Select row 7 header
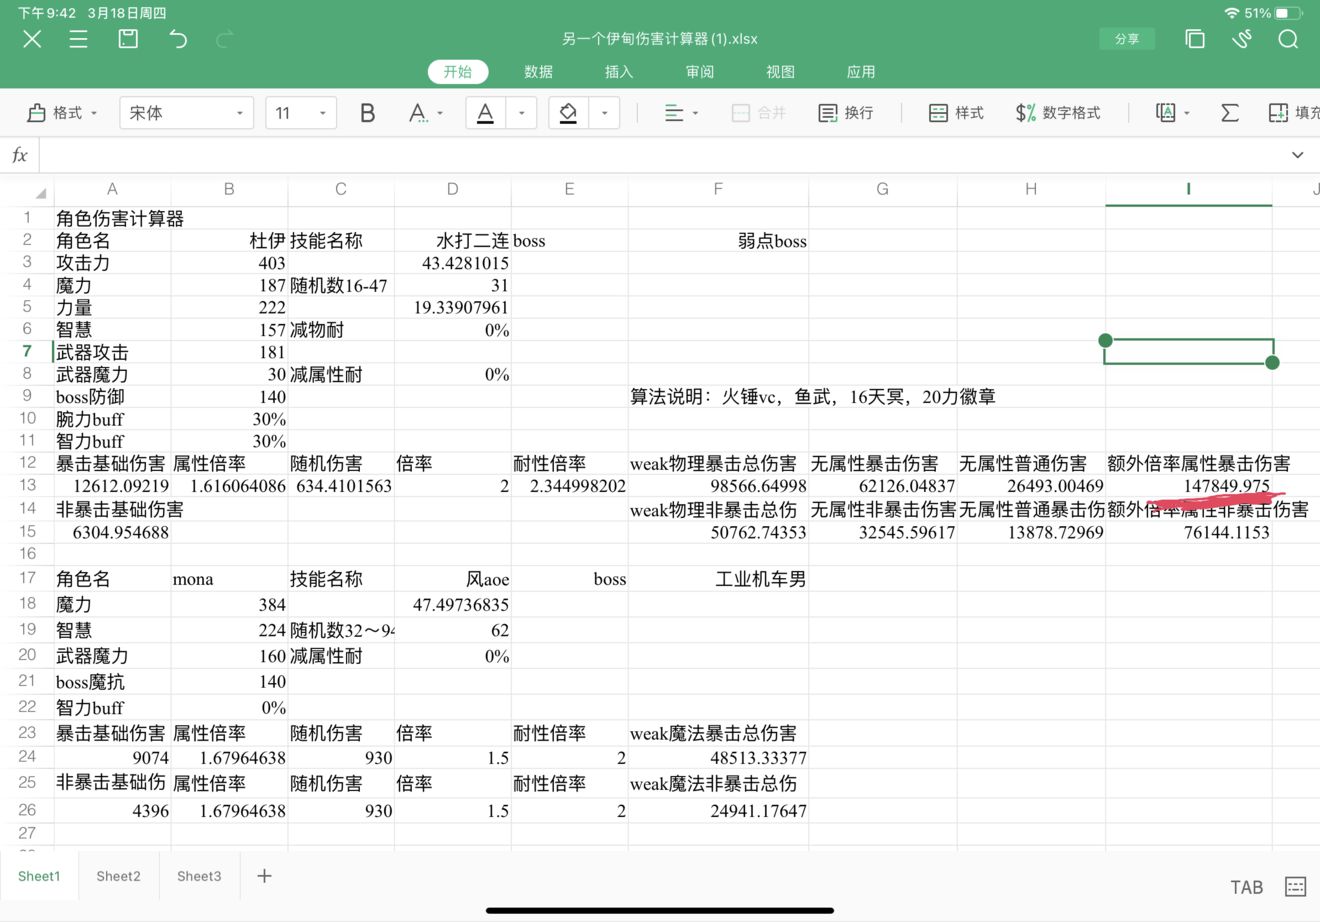1320x922 pixels. 27,351
